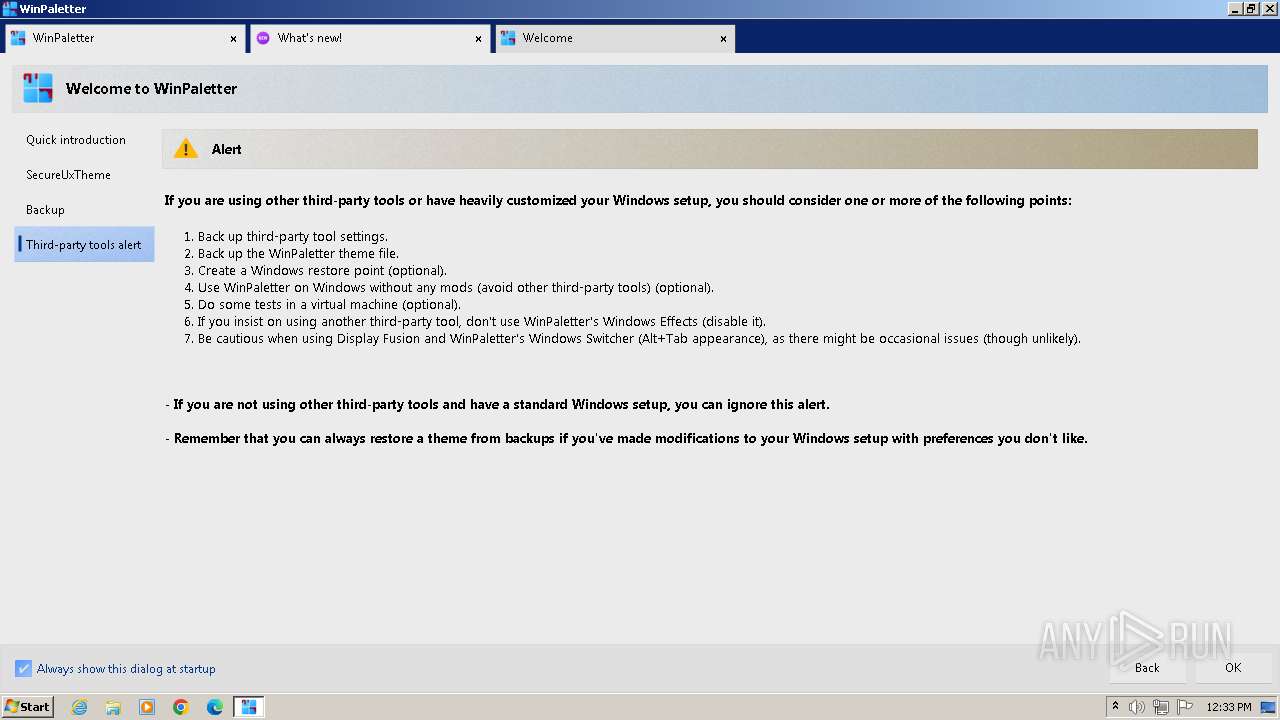The image size is (1280, 720).
Task: Select the Welcome tab
Action: (614, 38)
